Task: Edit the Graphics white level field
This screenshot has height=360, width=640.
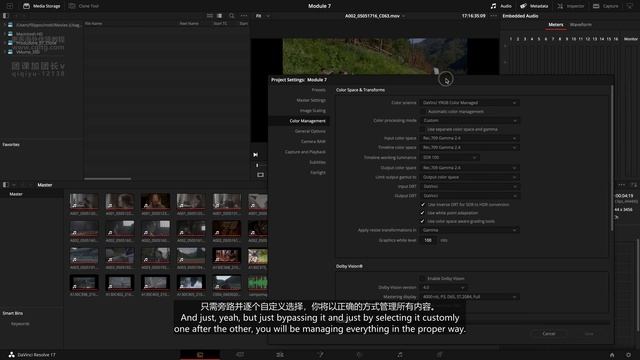Action: pos(428,240)
